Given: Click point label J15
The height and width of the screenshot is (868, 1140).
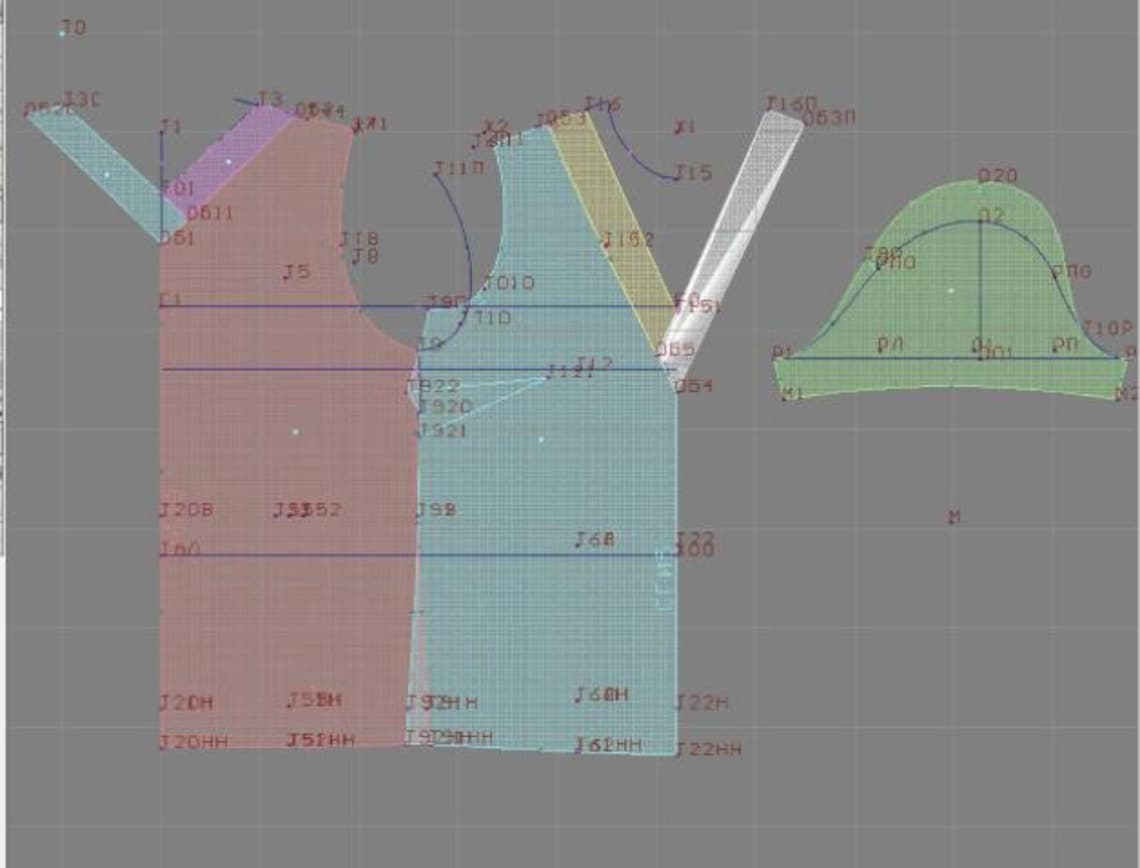Looking at the screenshot, I should [693, 172].
